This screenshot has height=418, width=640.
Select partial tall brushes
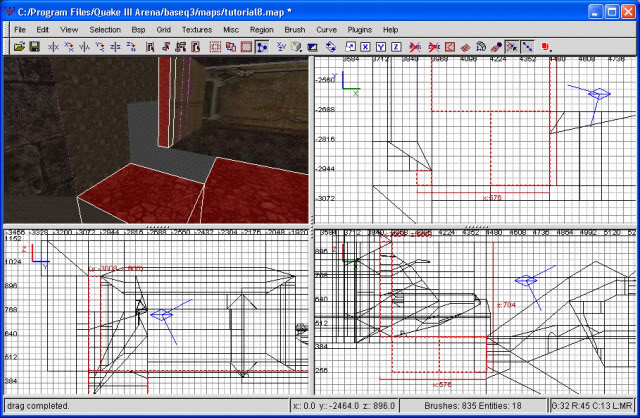pyautogui.click(x=181, y=47)
